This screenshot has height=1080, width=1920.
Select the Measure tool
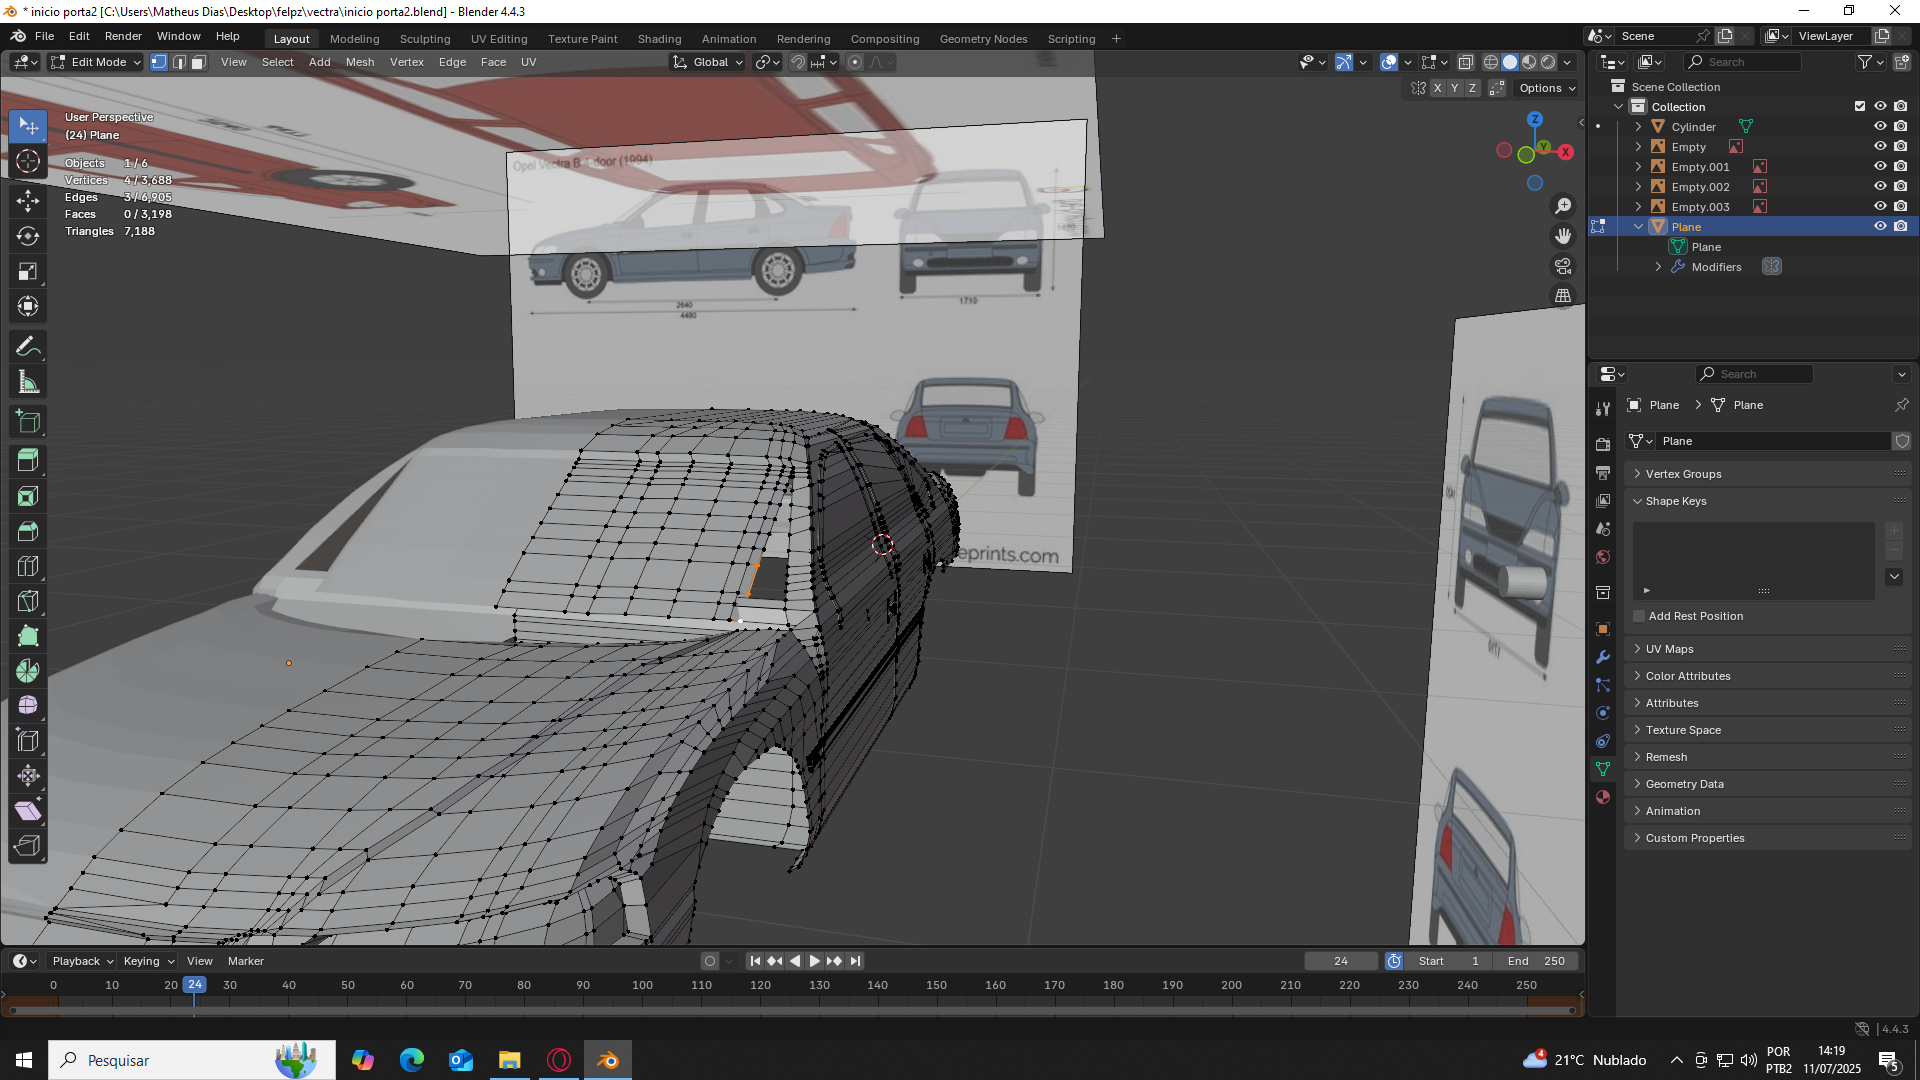(x=28, y=382)
